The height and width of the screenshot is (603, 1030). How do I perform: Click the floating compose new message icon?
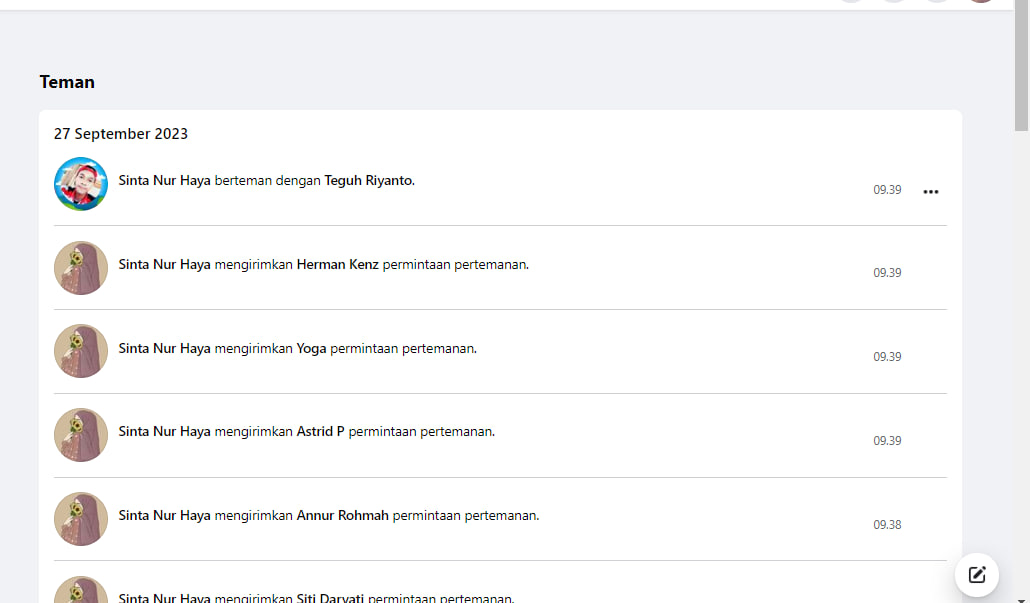(x=977, y=575)
